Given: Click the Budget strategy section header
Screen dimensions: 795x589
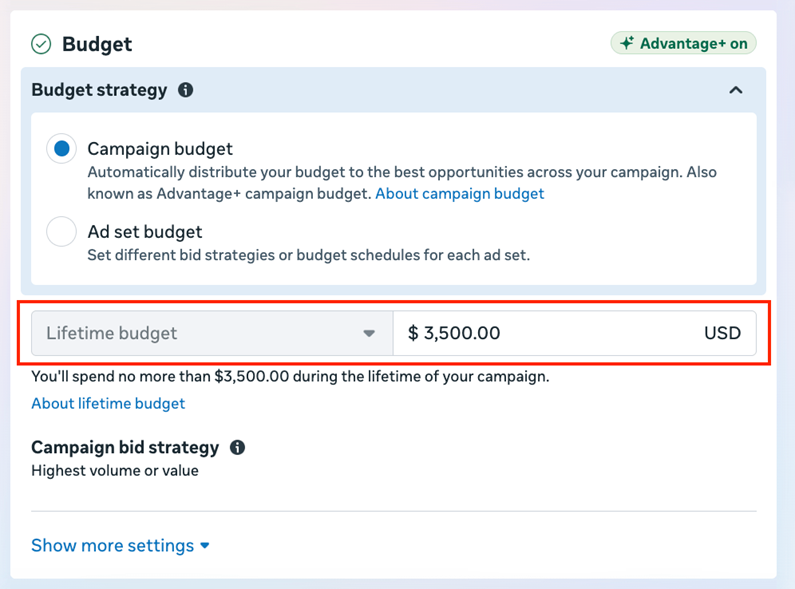Looking at the screenshot, I should tap(99, 90).
